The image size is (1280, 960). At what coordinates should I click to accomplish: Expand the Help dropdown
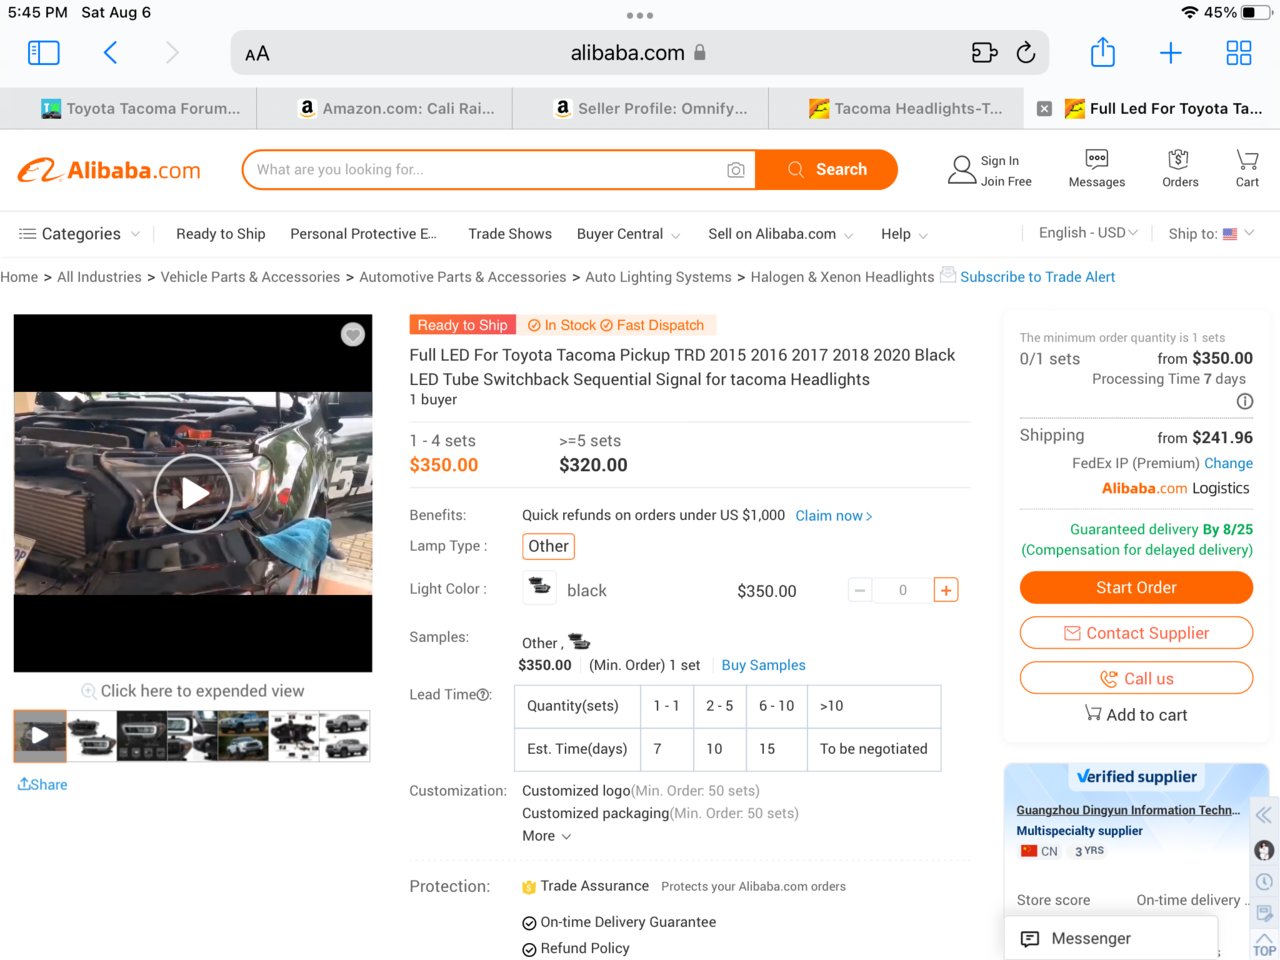click(x=904, y=234)
